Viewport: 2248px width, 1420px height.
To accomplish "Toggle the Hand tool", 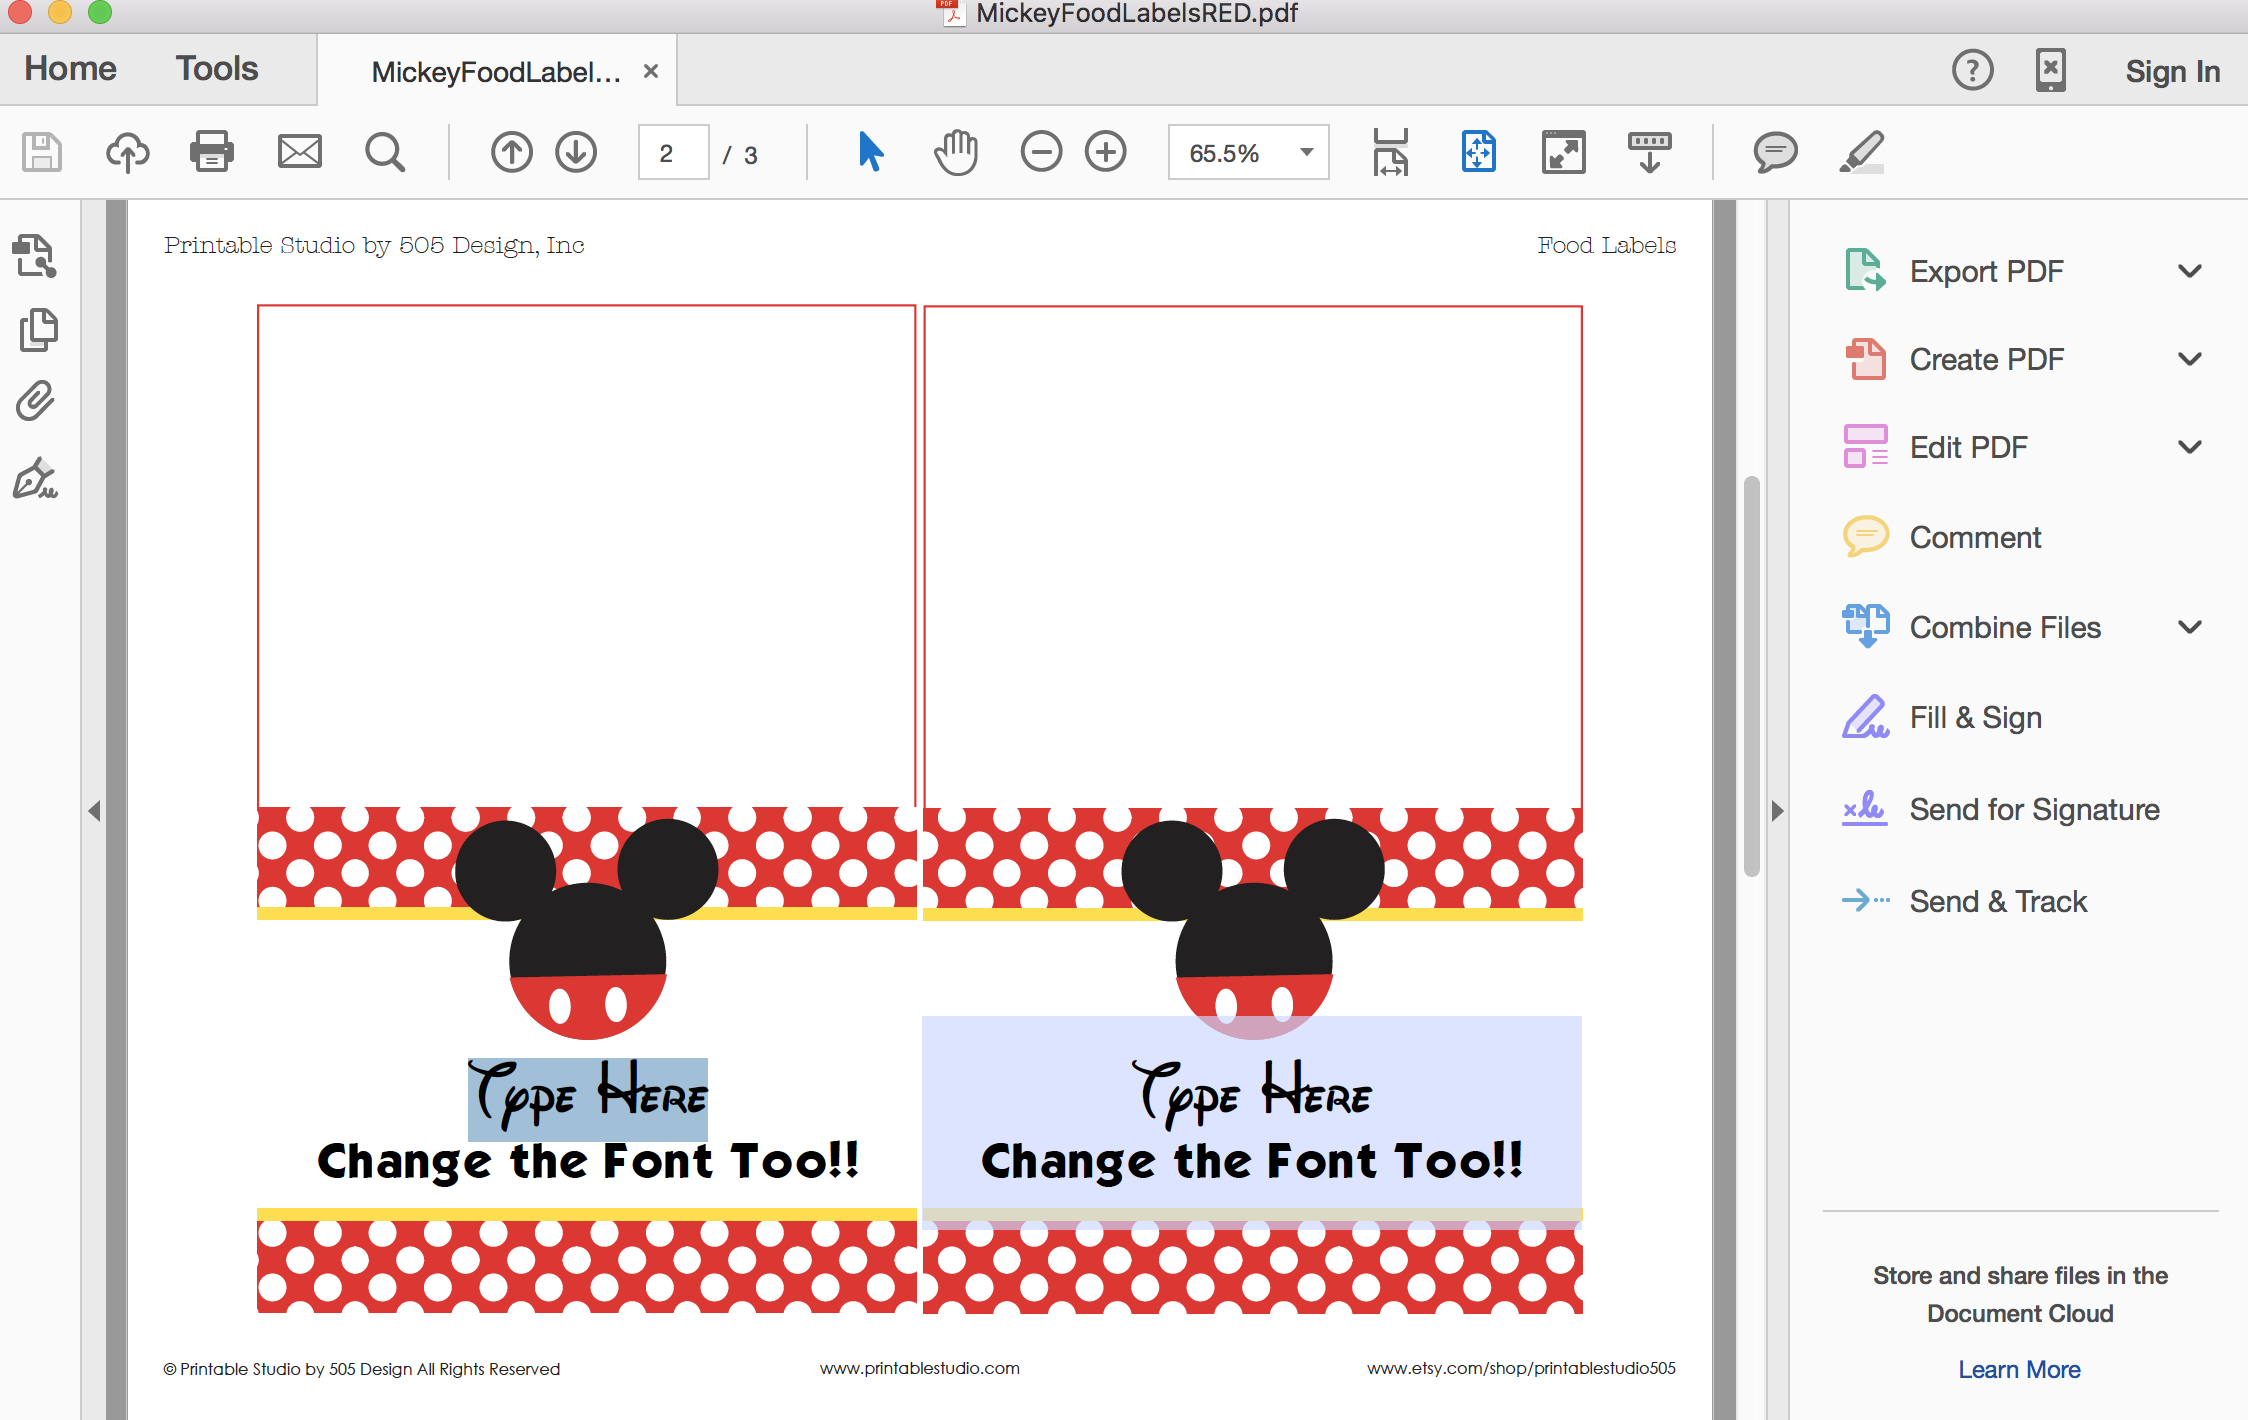I will tap(955, 152).
